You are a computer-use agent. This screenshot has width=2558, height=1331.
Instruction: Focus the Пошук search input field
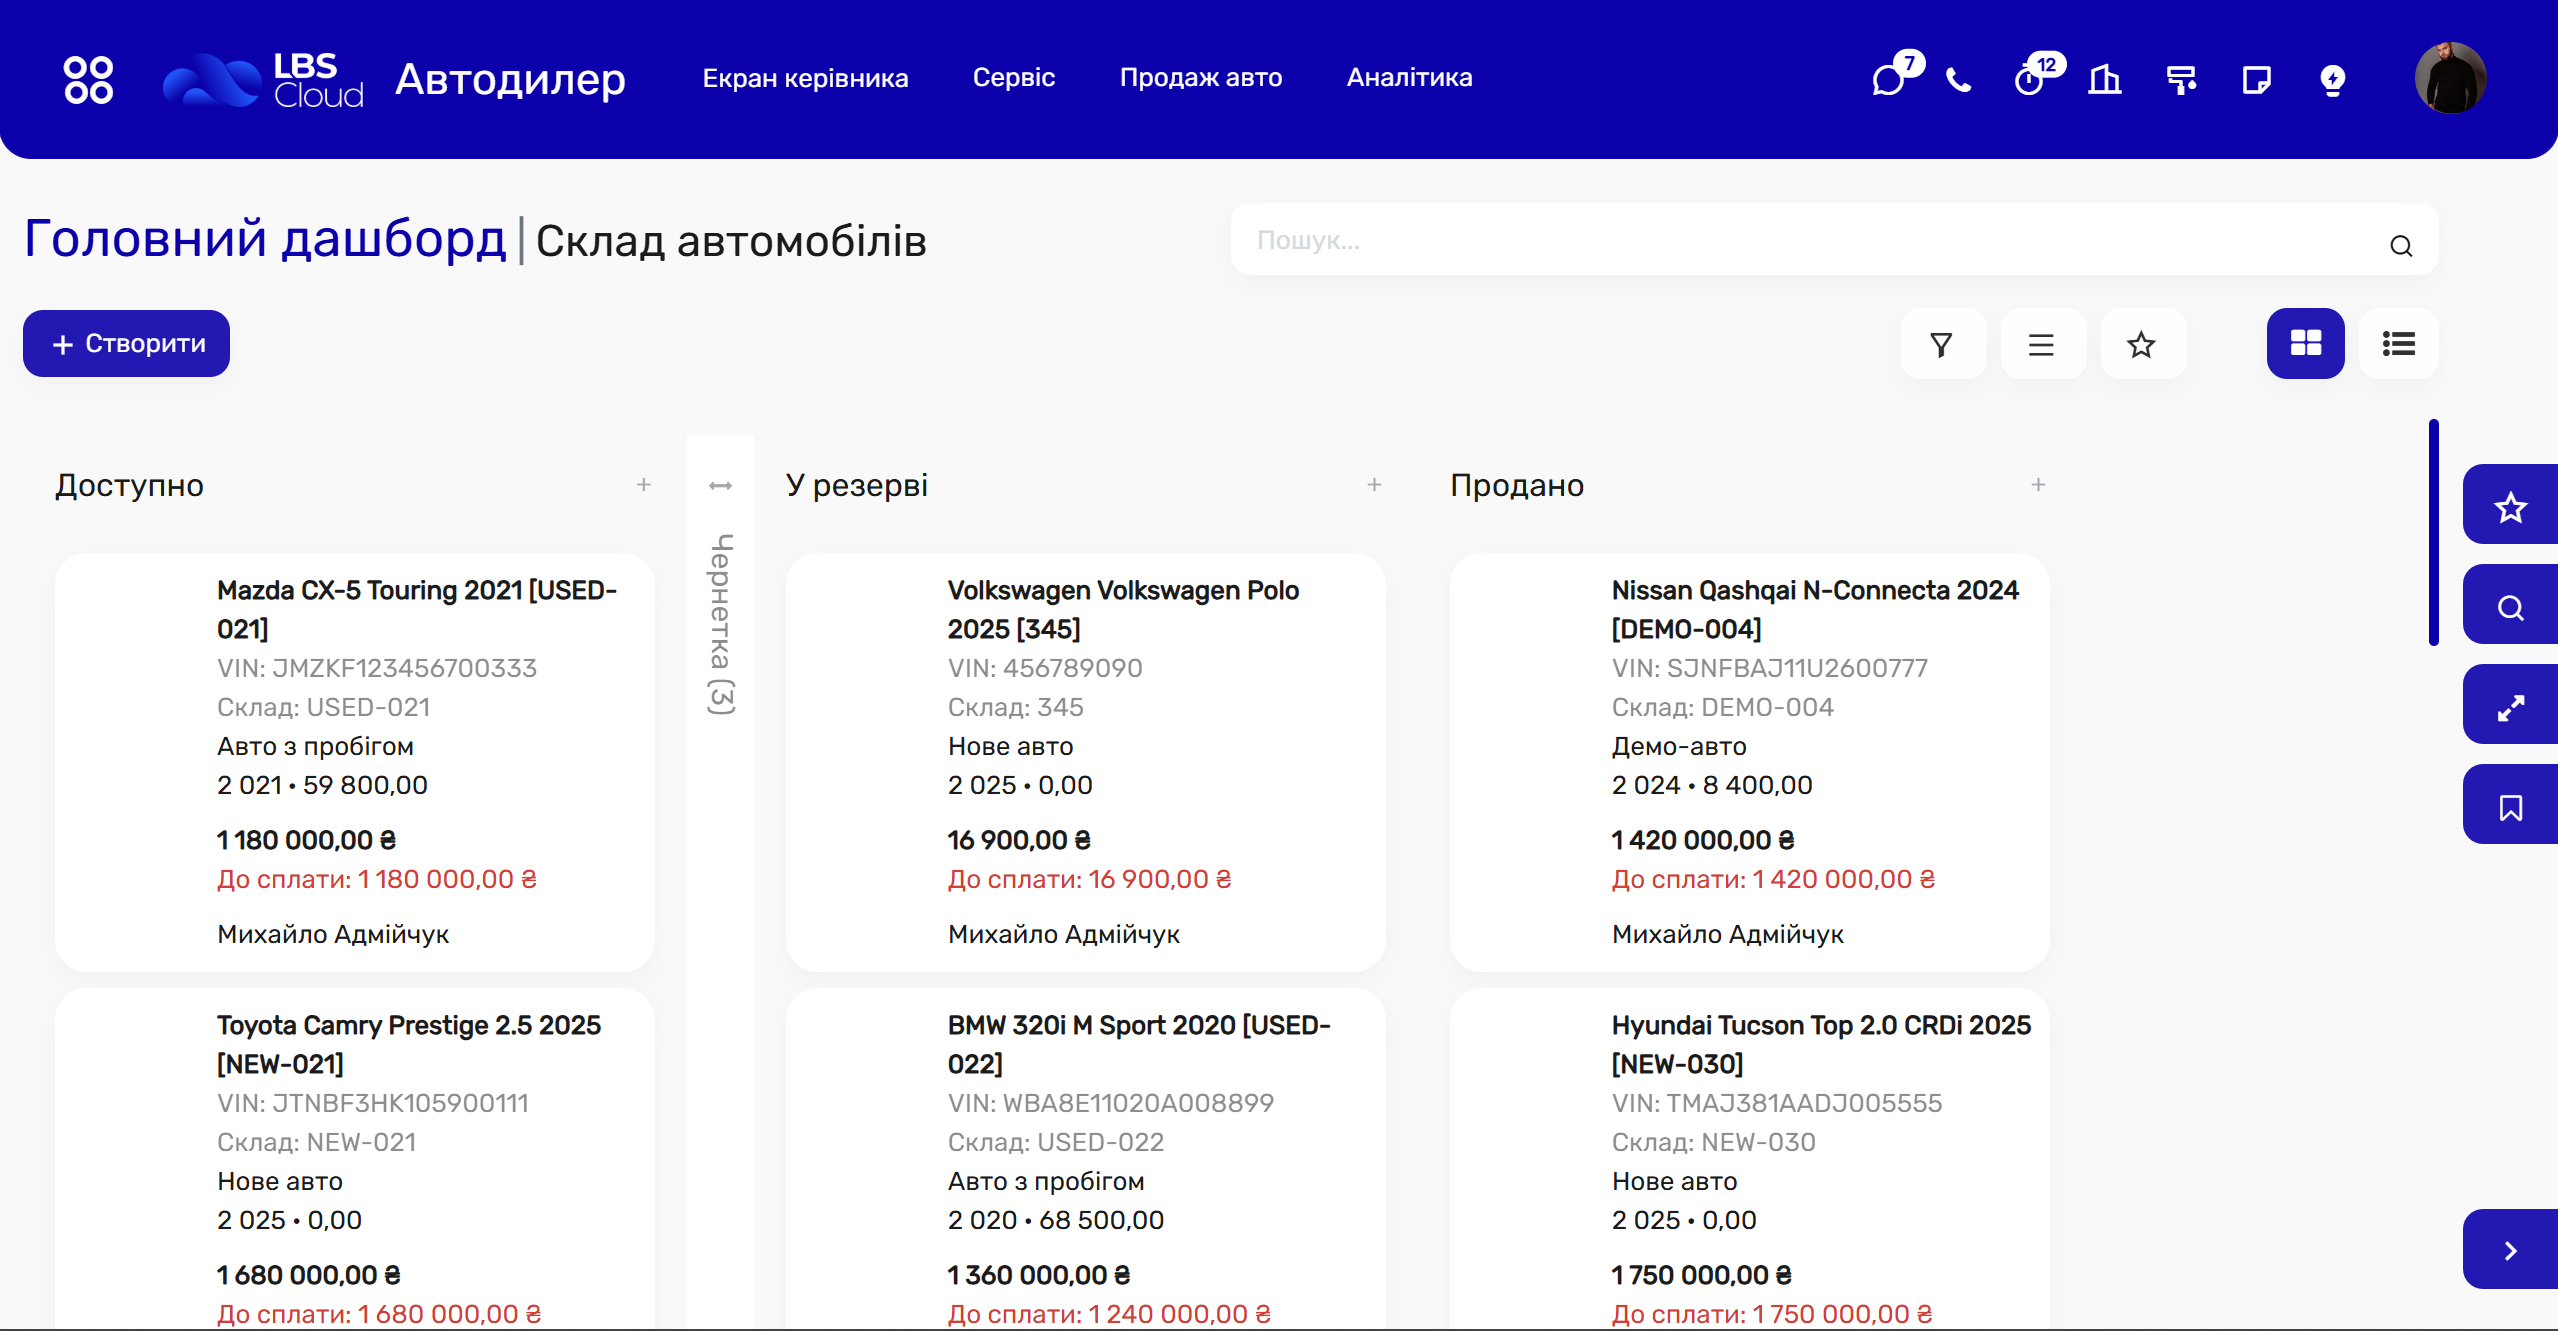(x=1833, y=240)
